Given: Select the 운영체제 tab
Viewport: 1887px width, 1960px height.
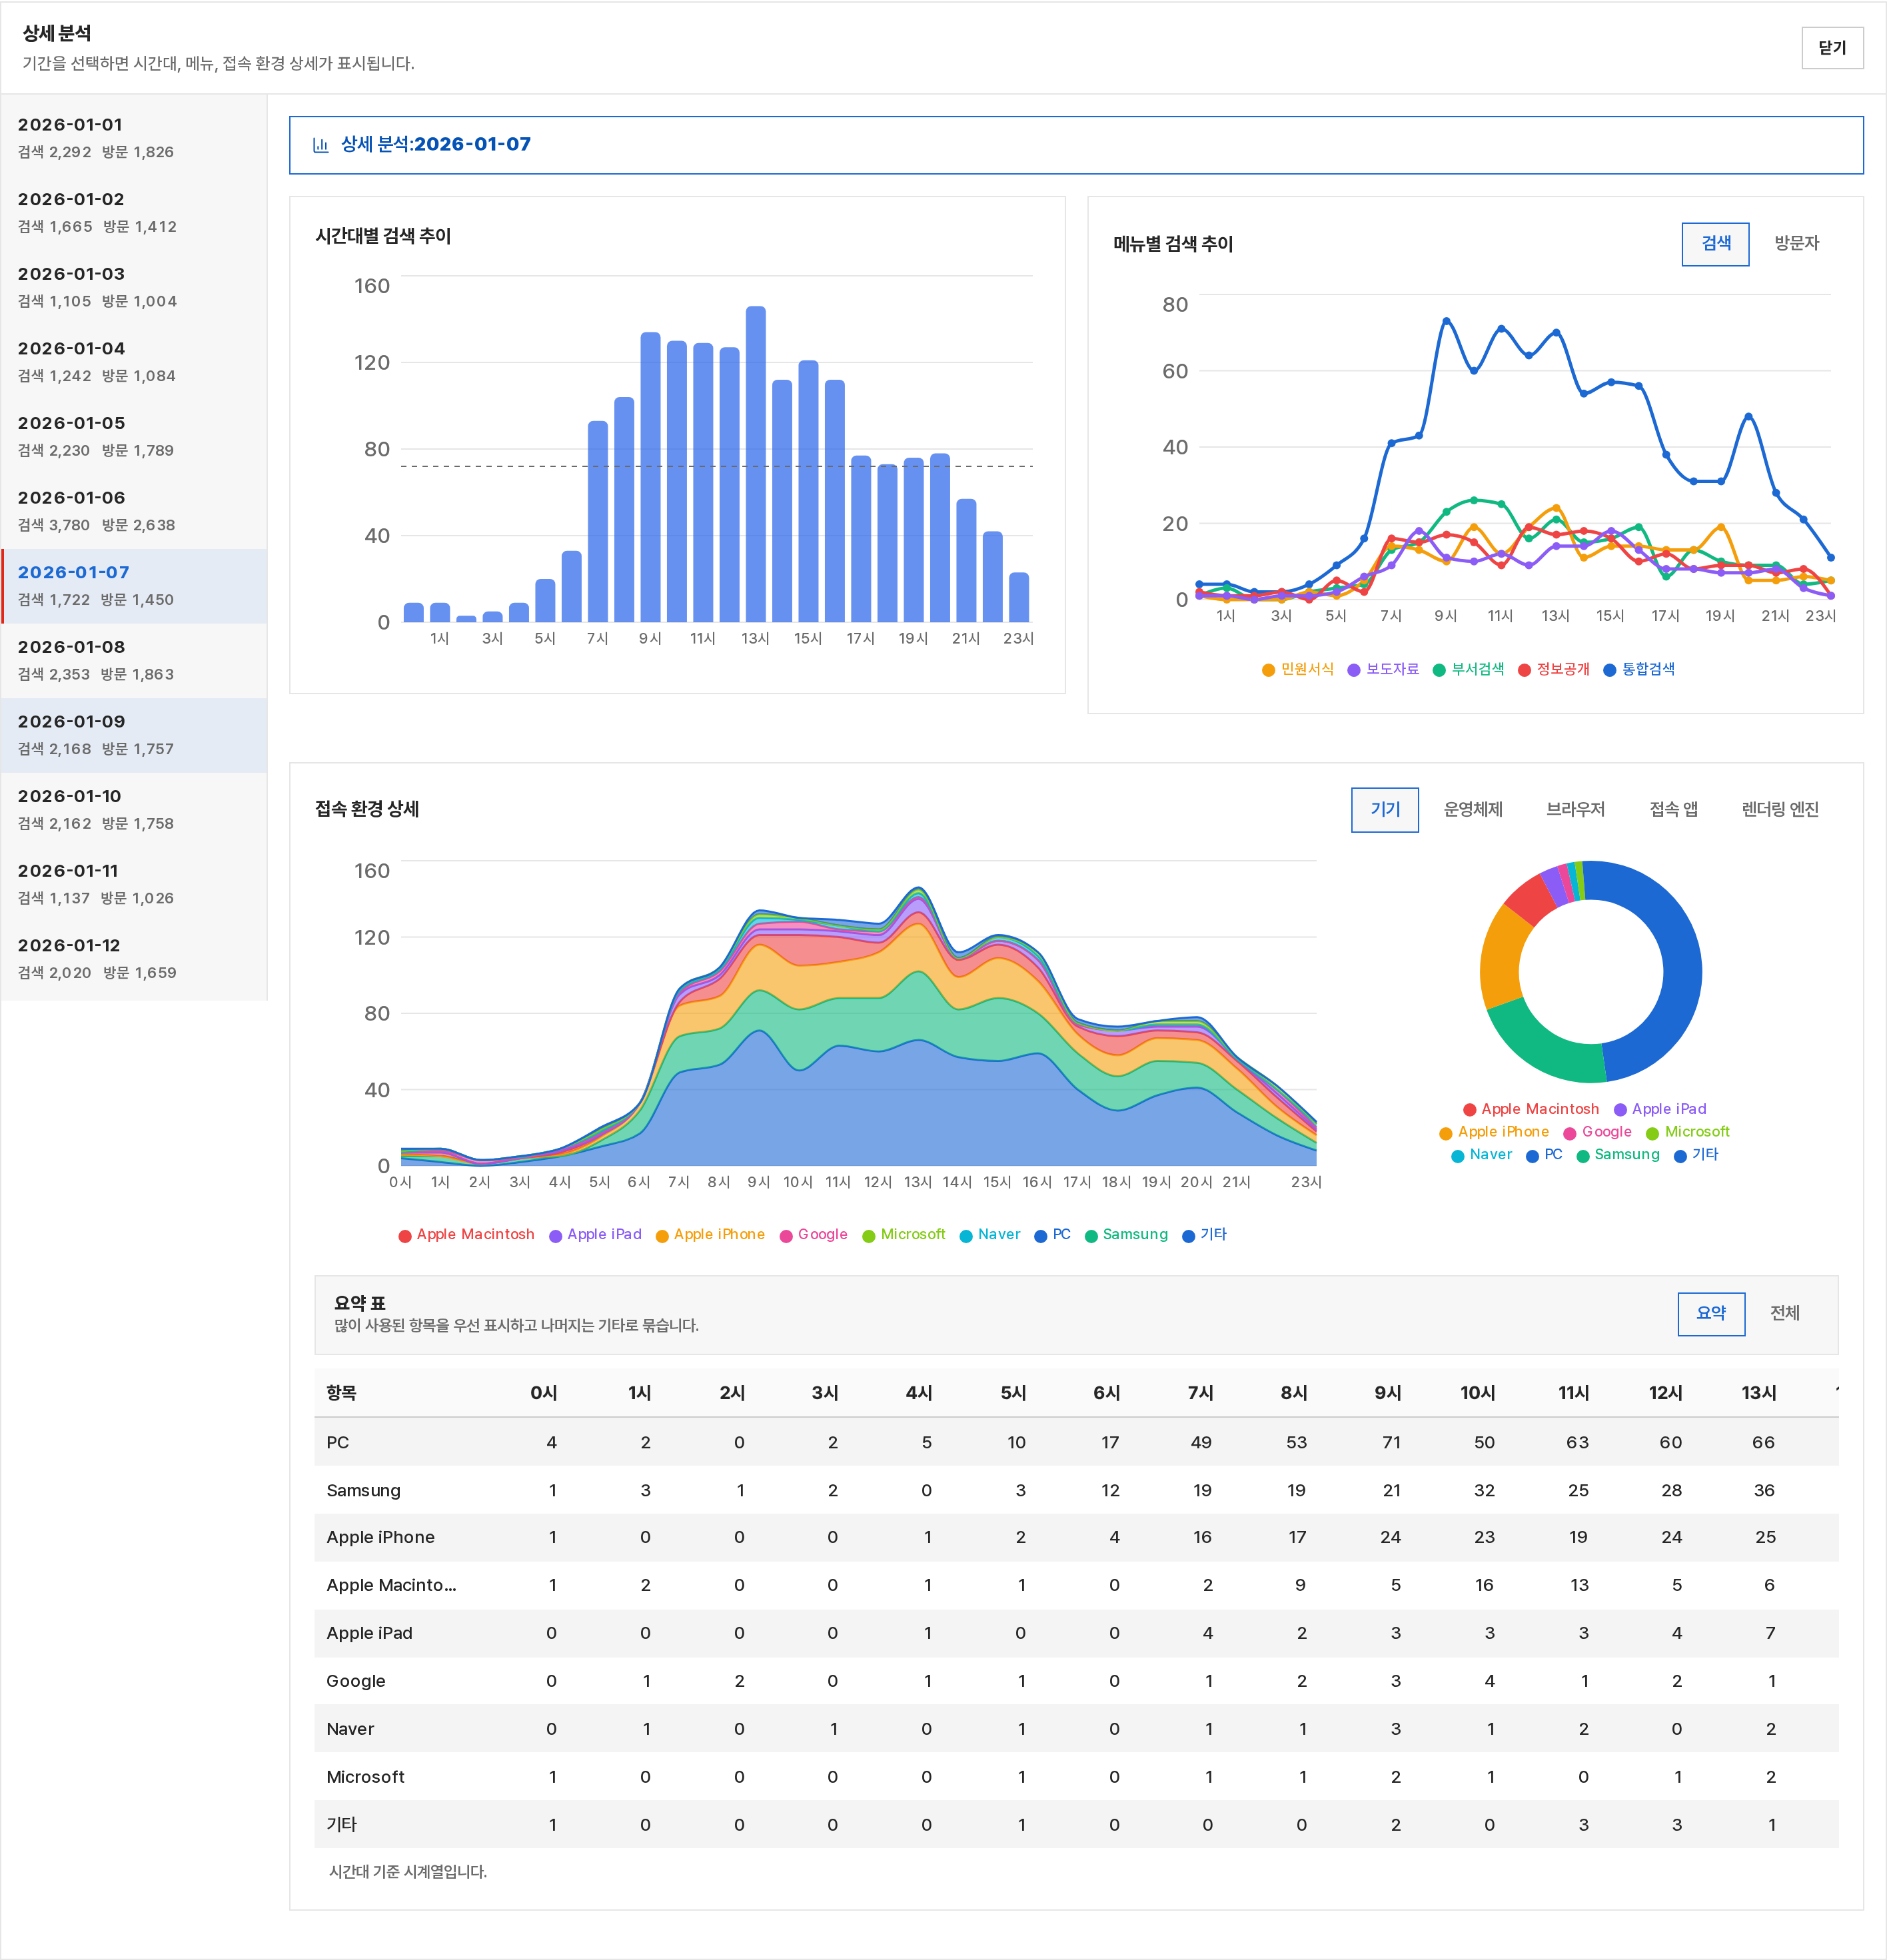Looking at the screenshot, I should coord(1472,810).
